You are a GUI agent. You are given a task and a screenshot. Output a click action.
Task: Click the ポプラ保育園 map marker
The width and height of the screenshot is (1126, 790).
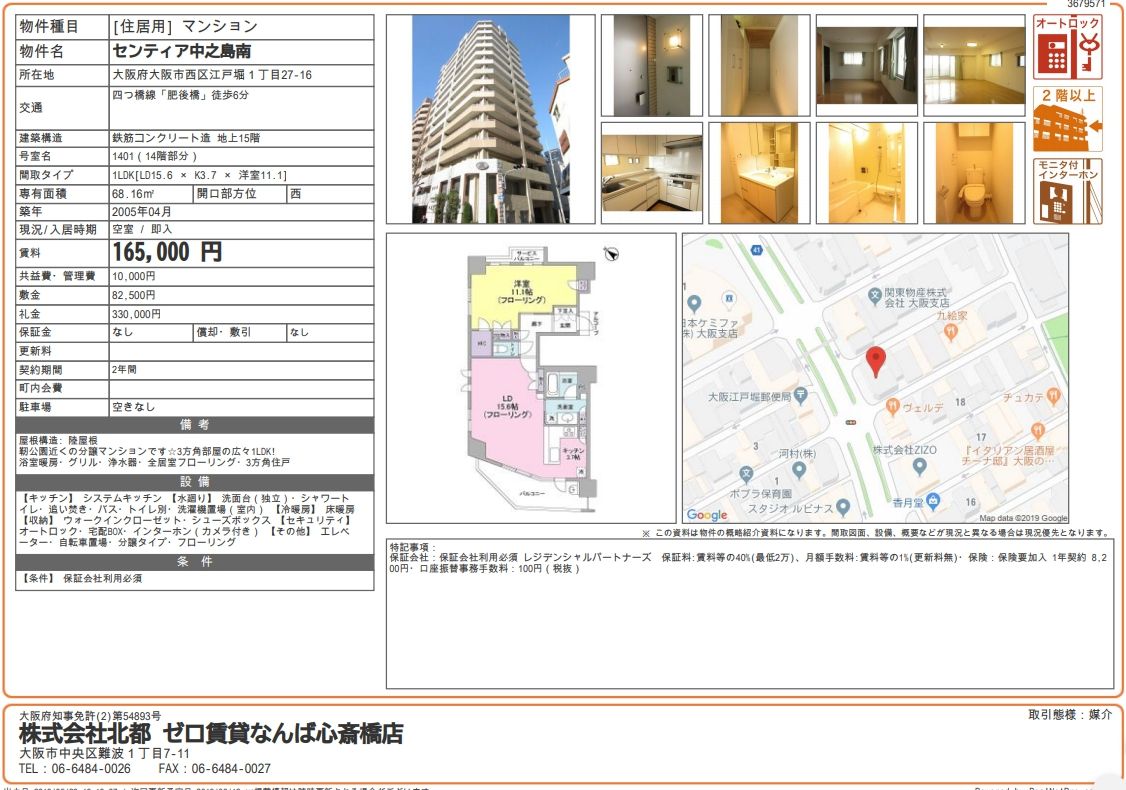click(x=746, y=473)
